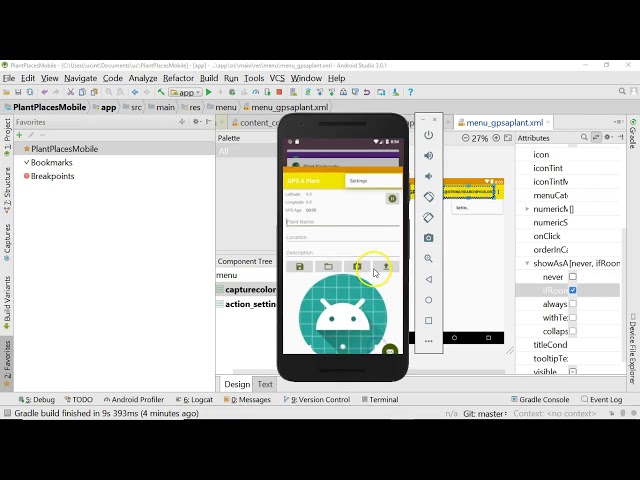Click the save icon button in the phone app

pos(300,267)
